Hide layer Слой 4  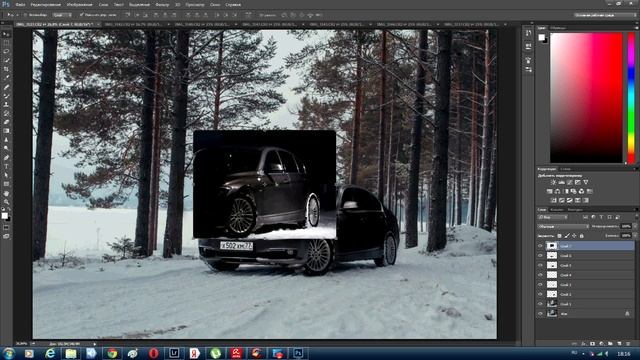[540, 275]
